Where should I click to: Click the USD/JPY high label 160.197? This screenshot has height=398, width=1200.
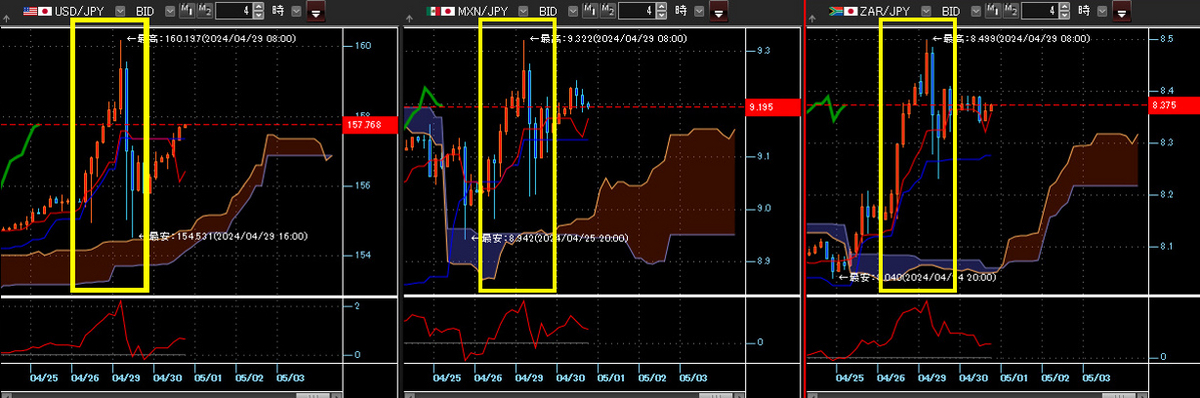(212, 38)
